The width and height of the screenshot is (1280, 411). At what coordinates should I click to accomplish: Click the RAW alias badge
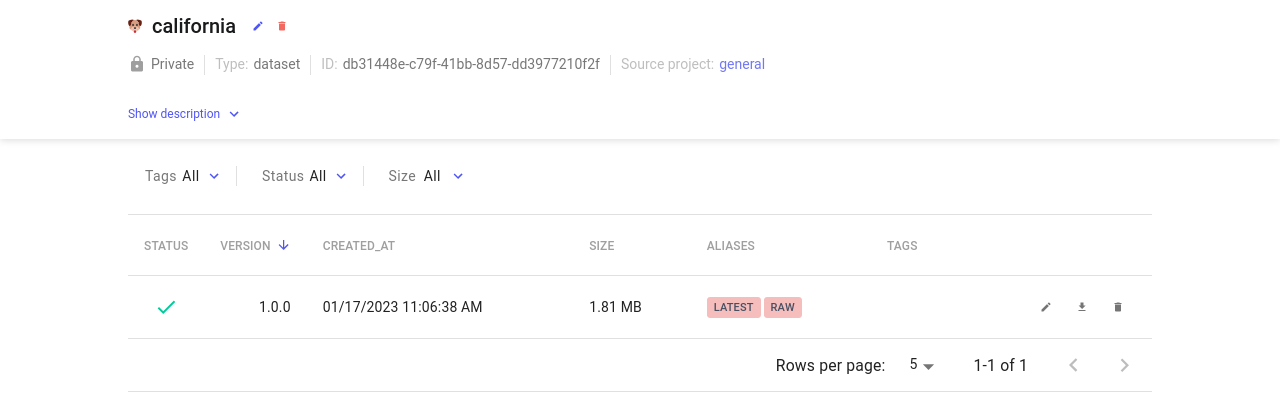click(783, 307)
